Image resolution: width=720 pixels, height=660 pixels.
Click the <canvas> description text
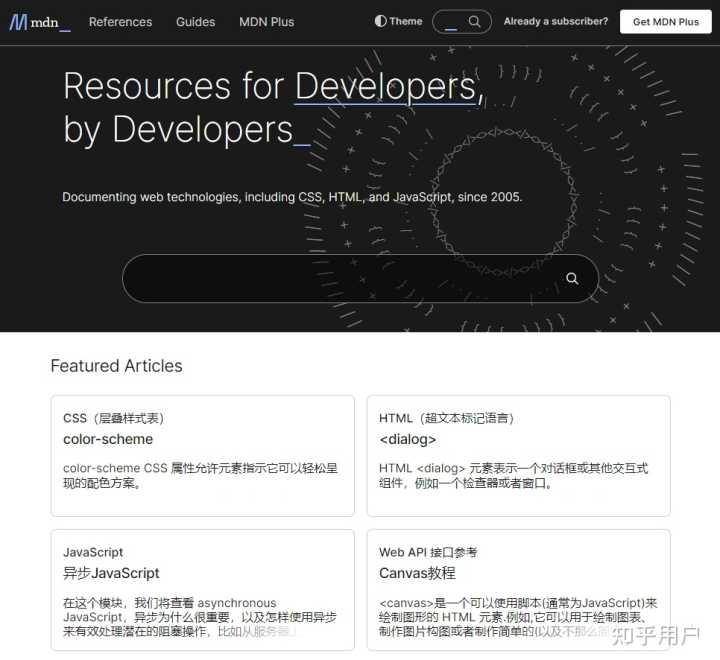coord(518,617)
